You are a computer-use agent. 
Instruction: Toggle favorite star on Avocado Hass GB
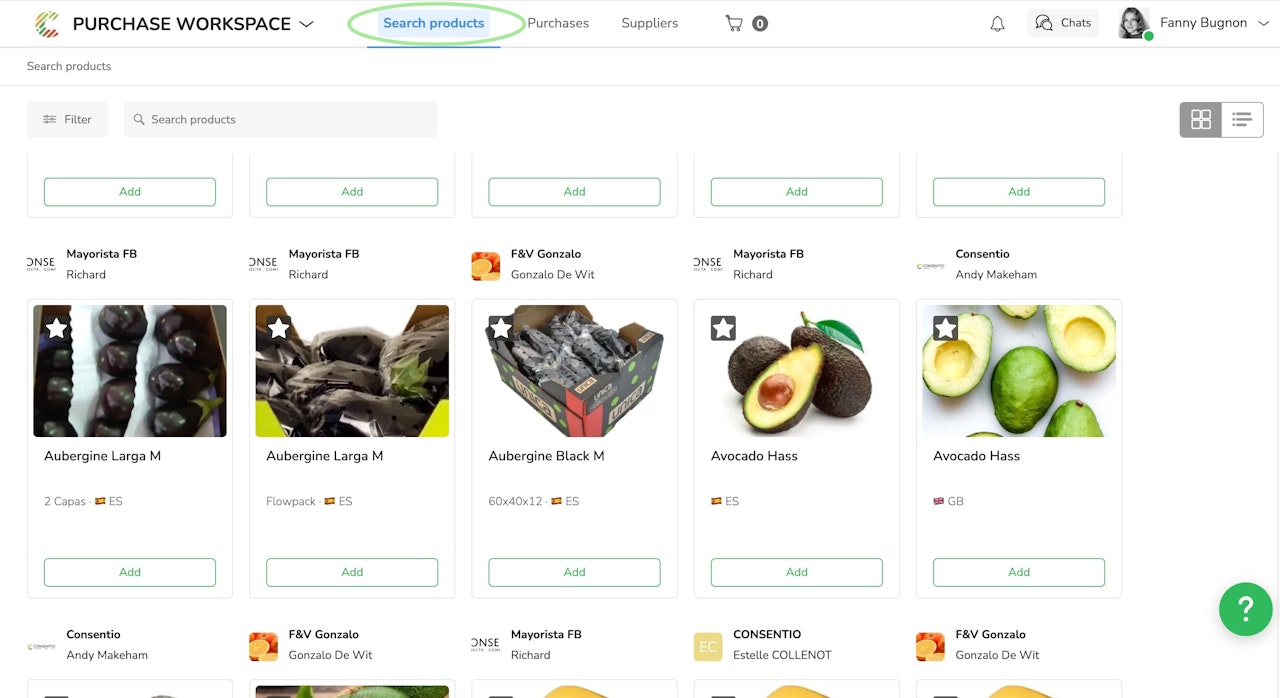point(945,328)
